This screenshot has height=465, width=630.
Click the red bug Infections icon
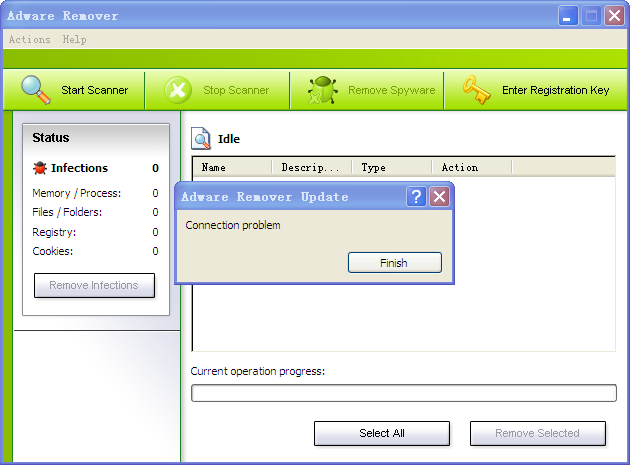(x=40, y=168)
